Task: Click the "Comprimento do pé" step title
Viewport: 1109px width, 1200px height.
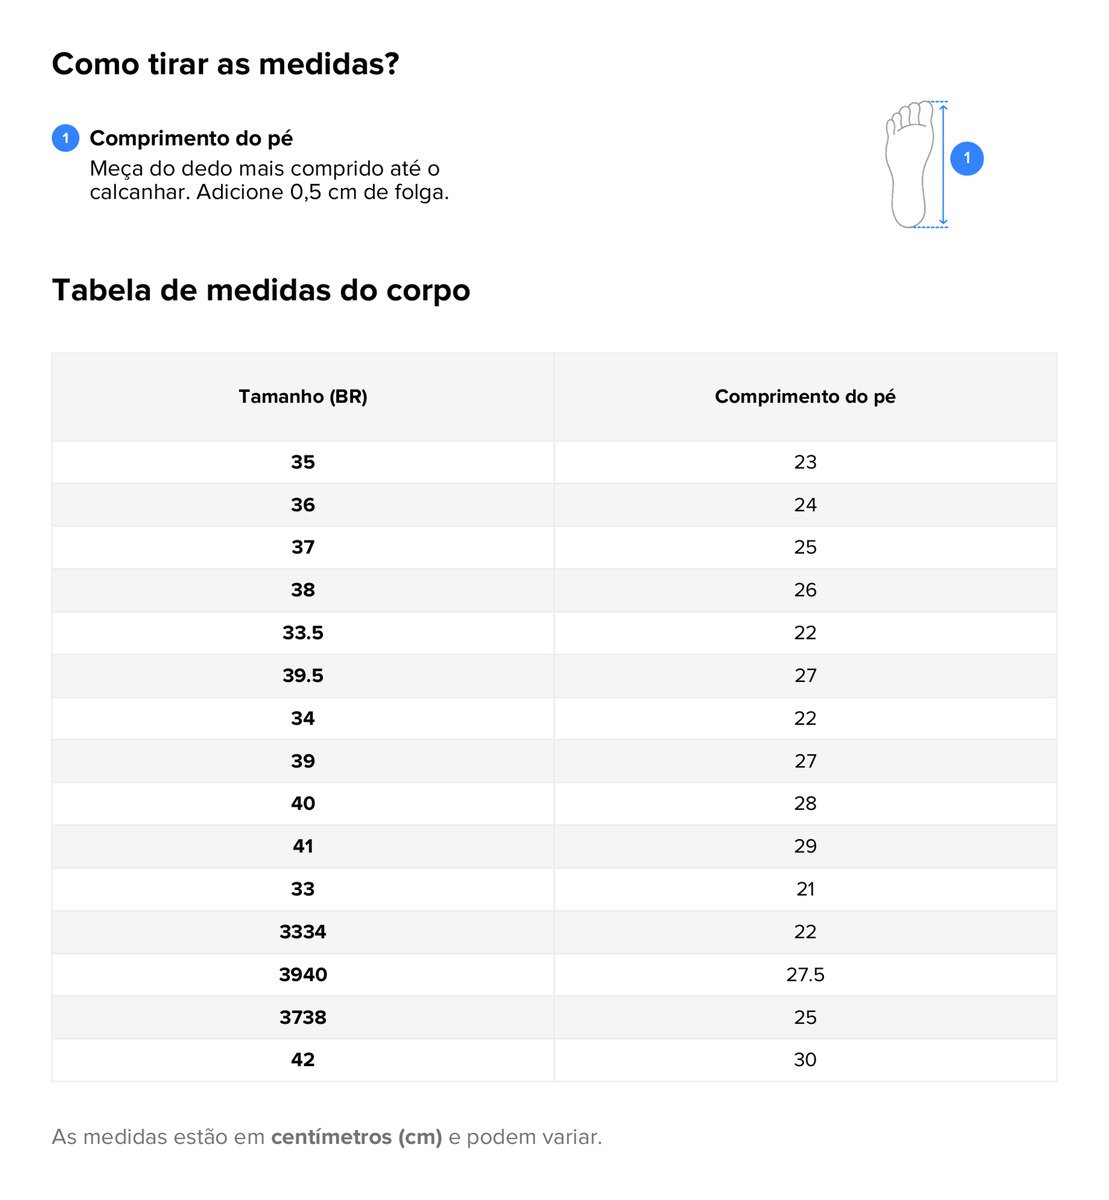Action: coord(191,138)
